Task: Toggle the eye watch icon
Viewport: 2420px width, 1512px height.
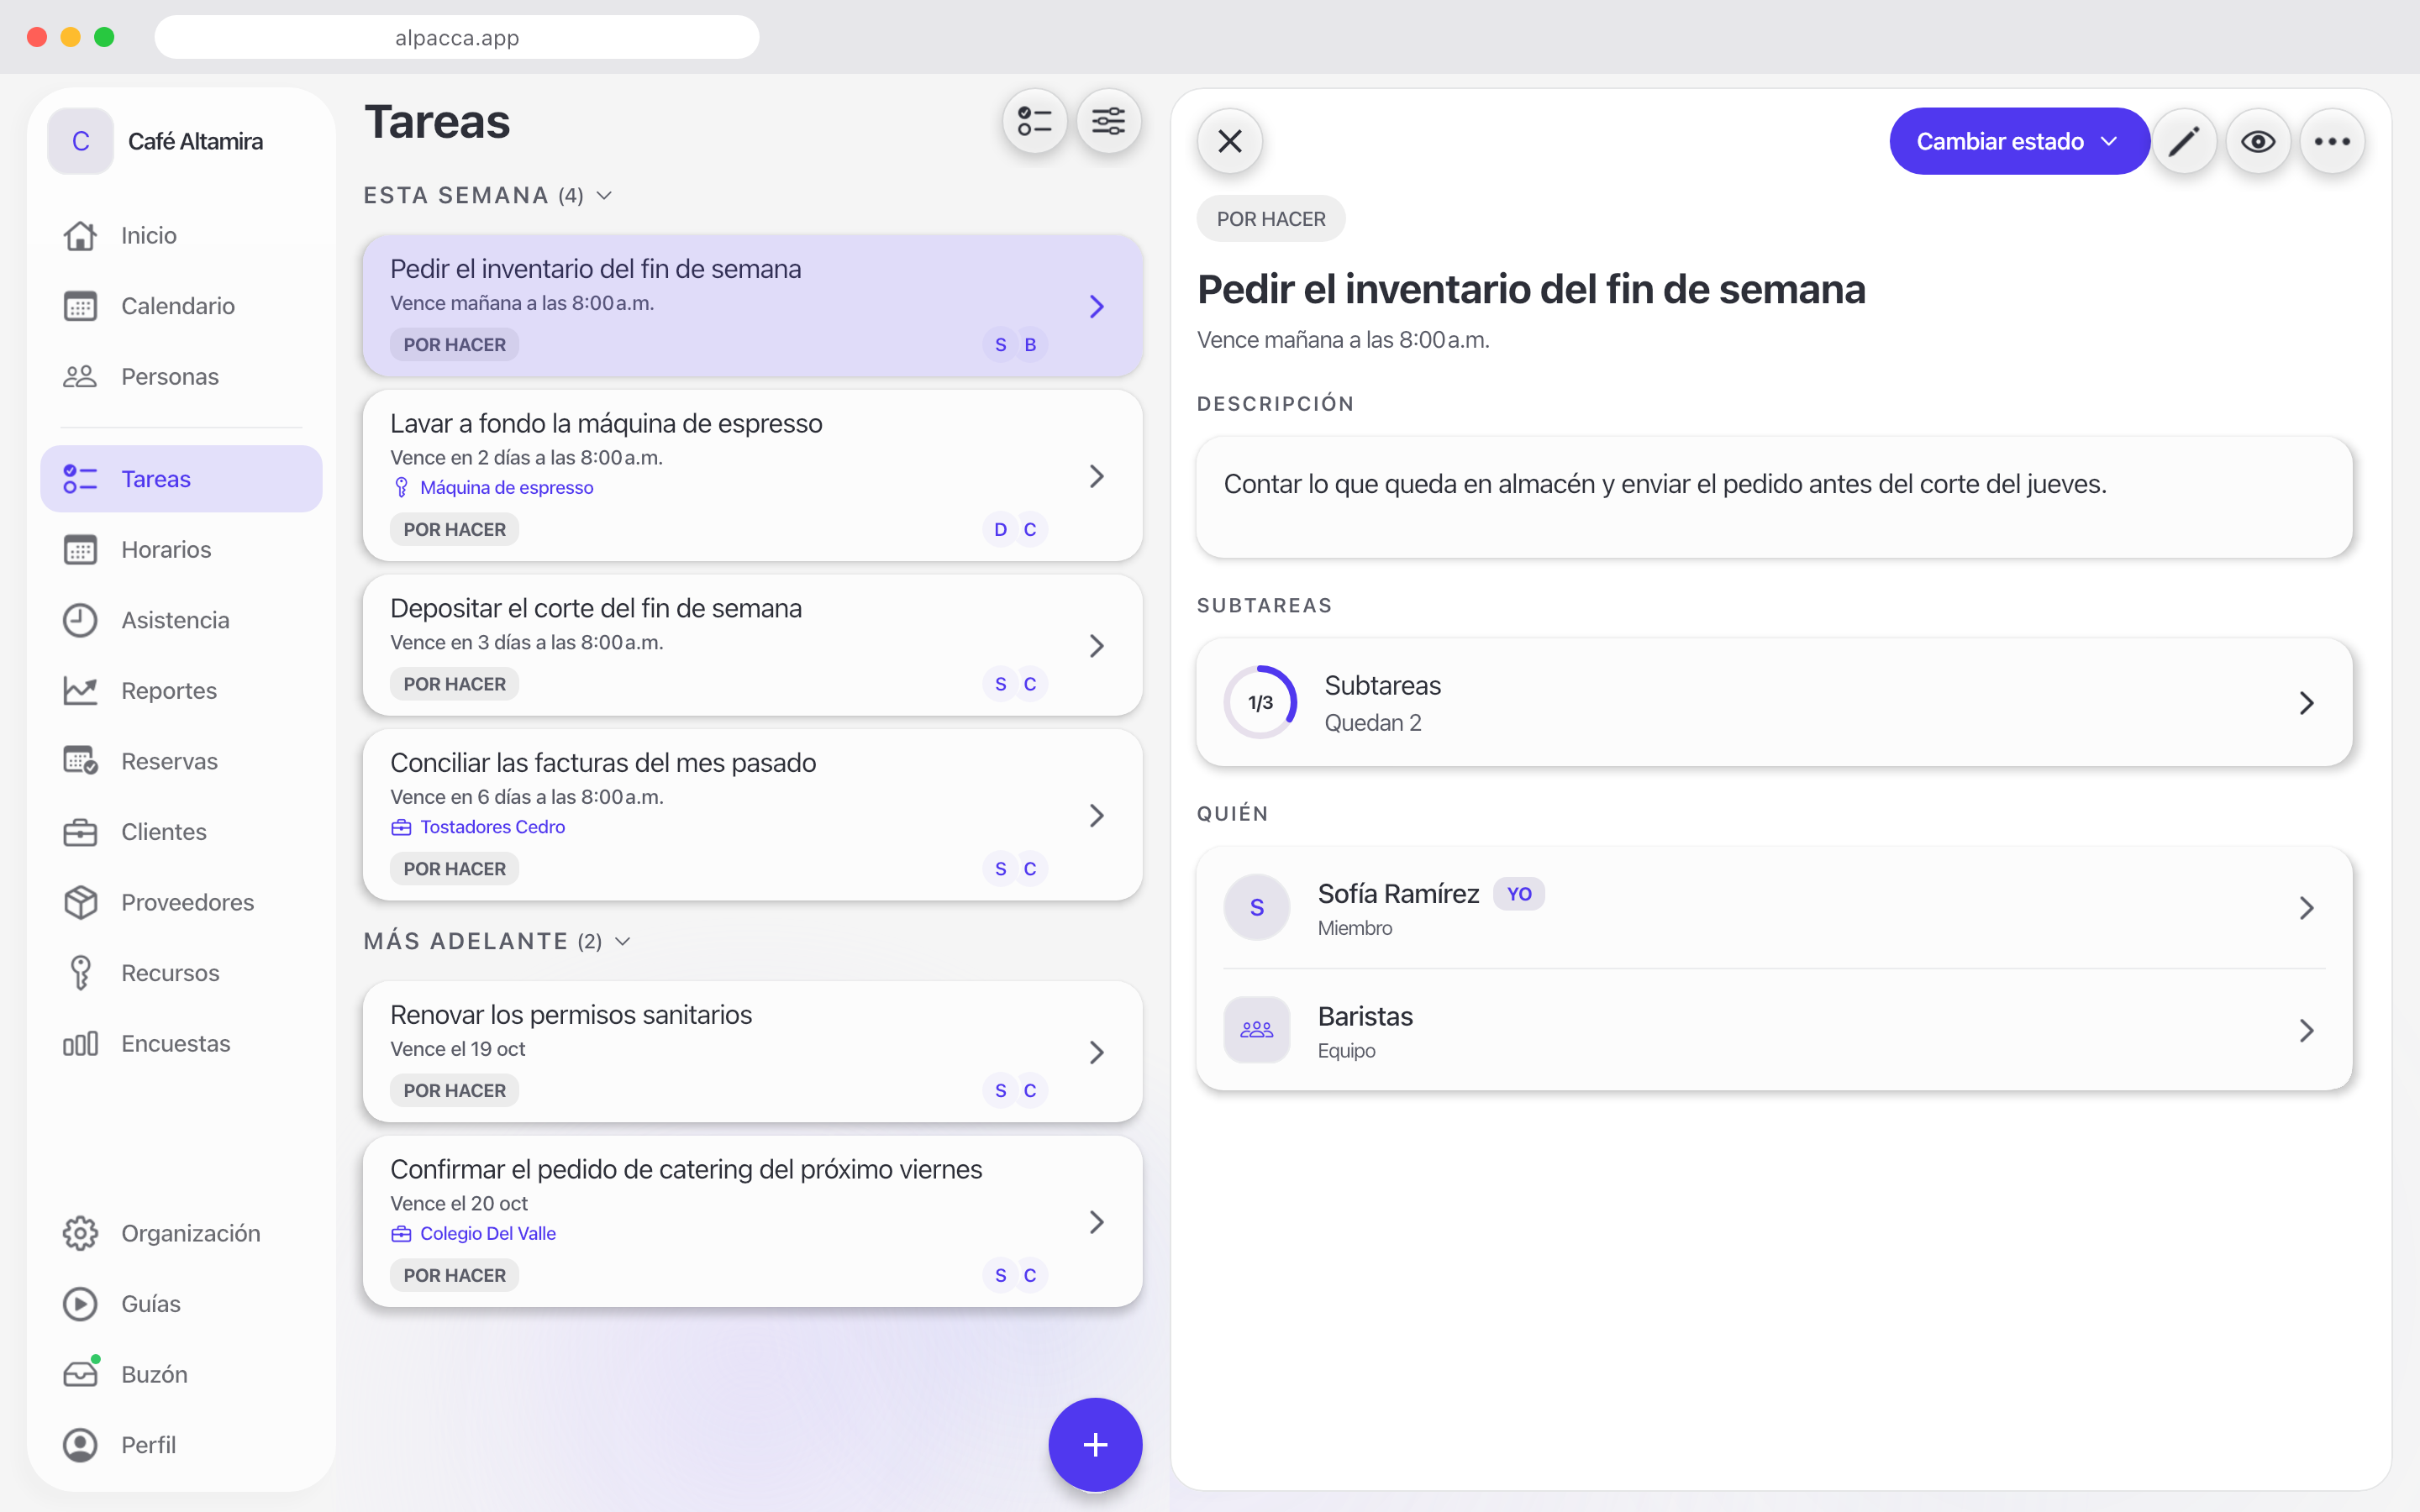Action: tap(2258, 141)
